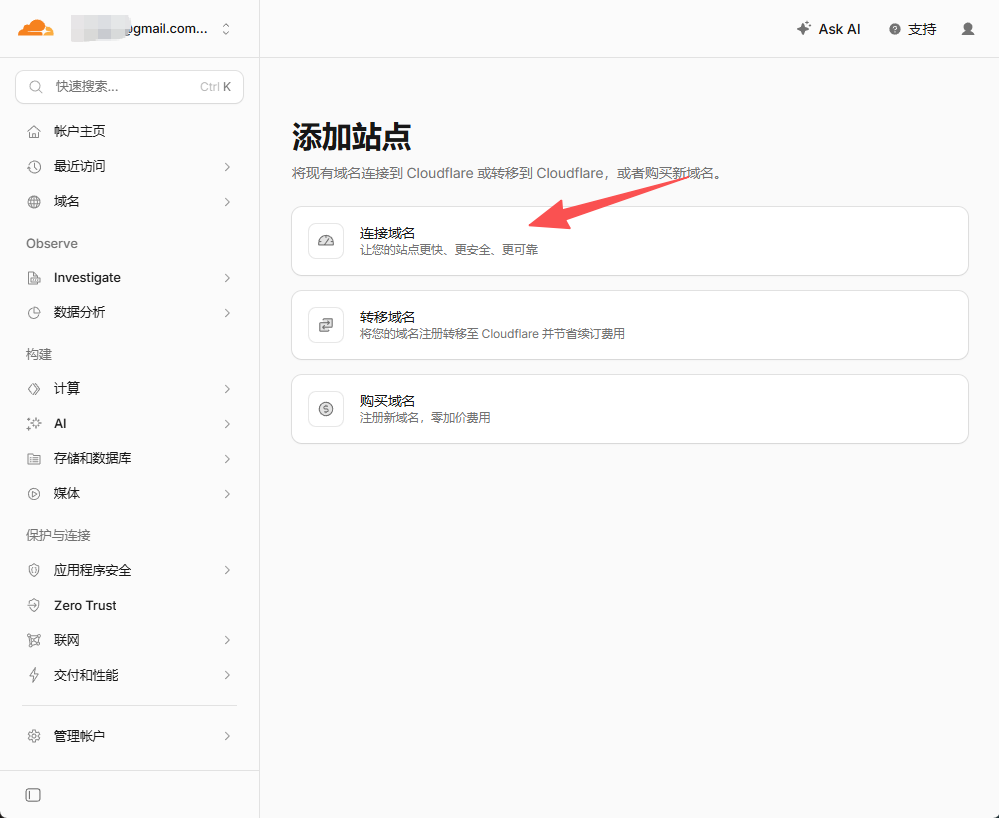Select the 连接域名 card
The height and width of the screenshot is (818, 999).
(x=629, y=241)
